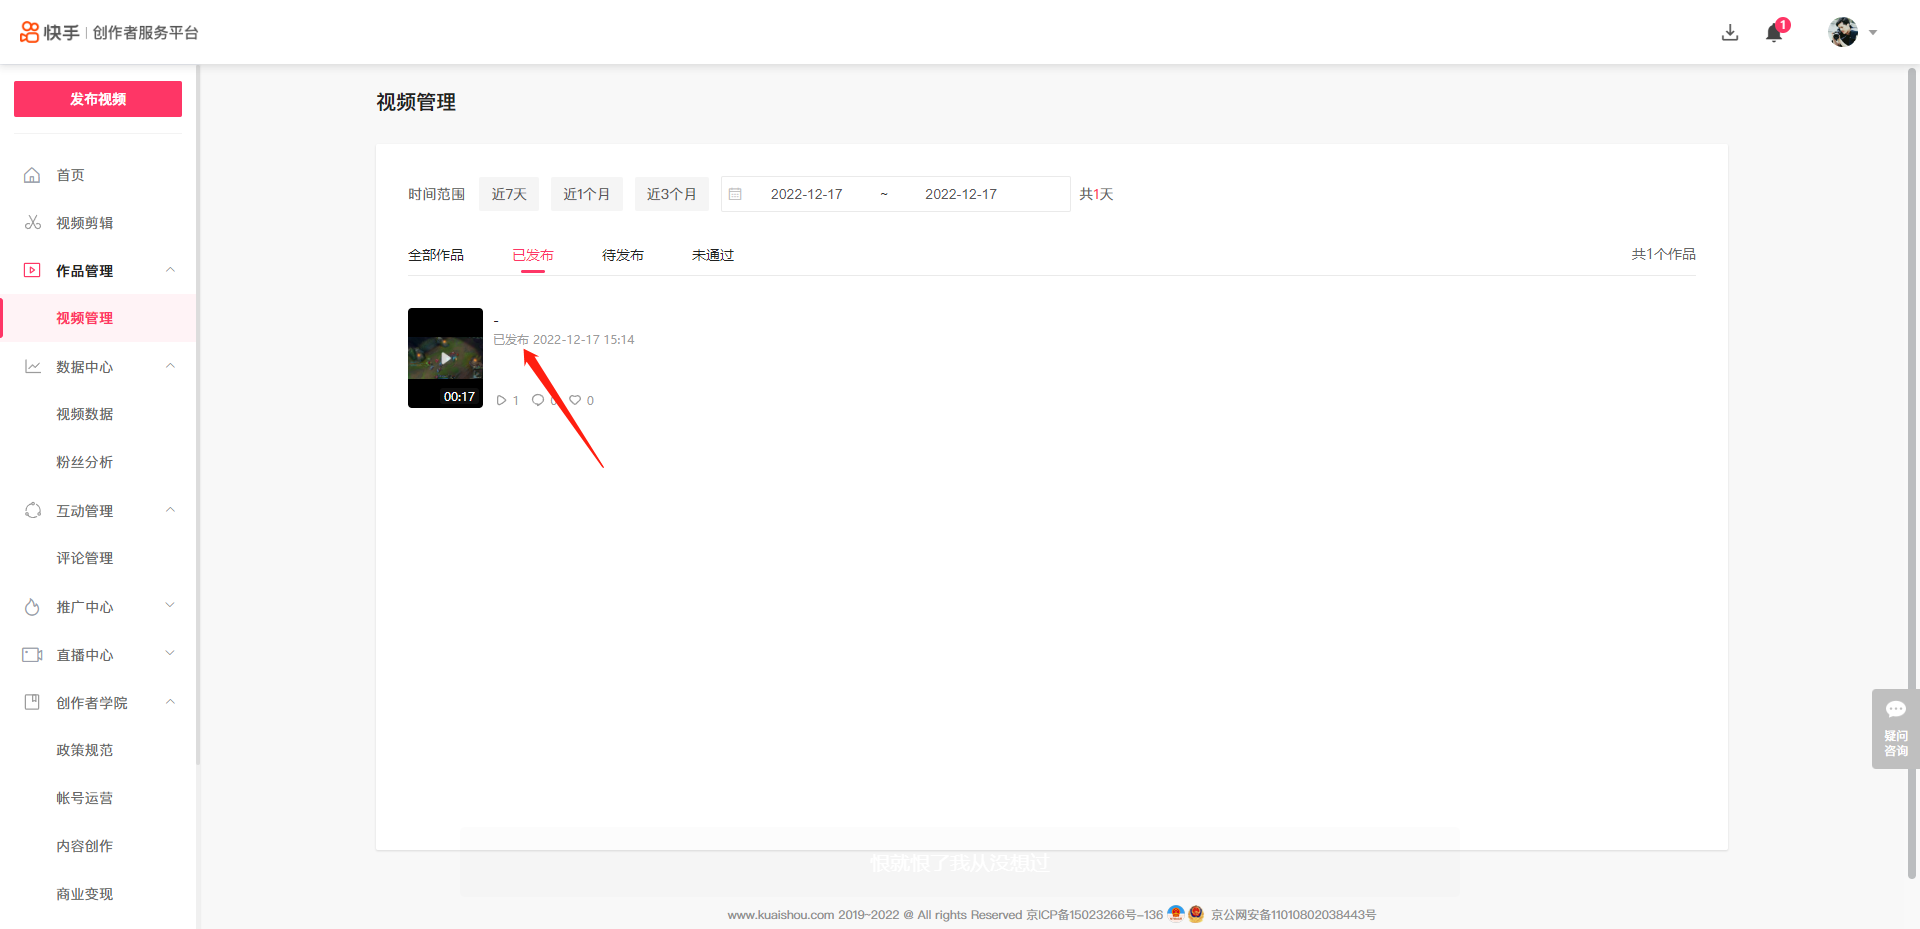Open 视频剪辑 from the sidebar

(x=84, y=223)
